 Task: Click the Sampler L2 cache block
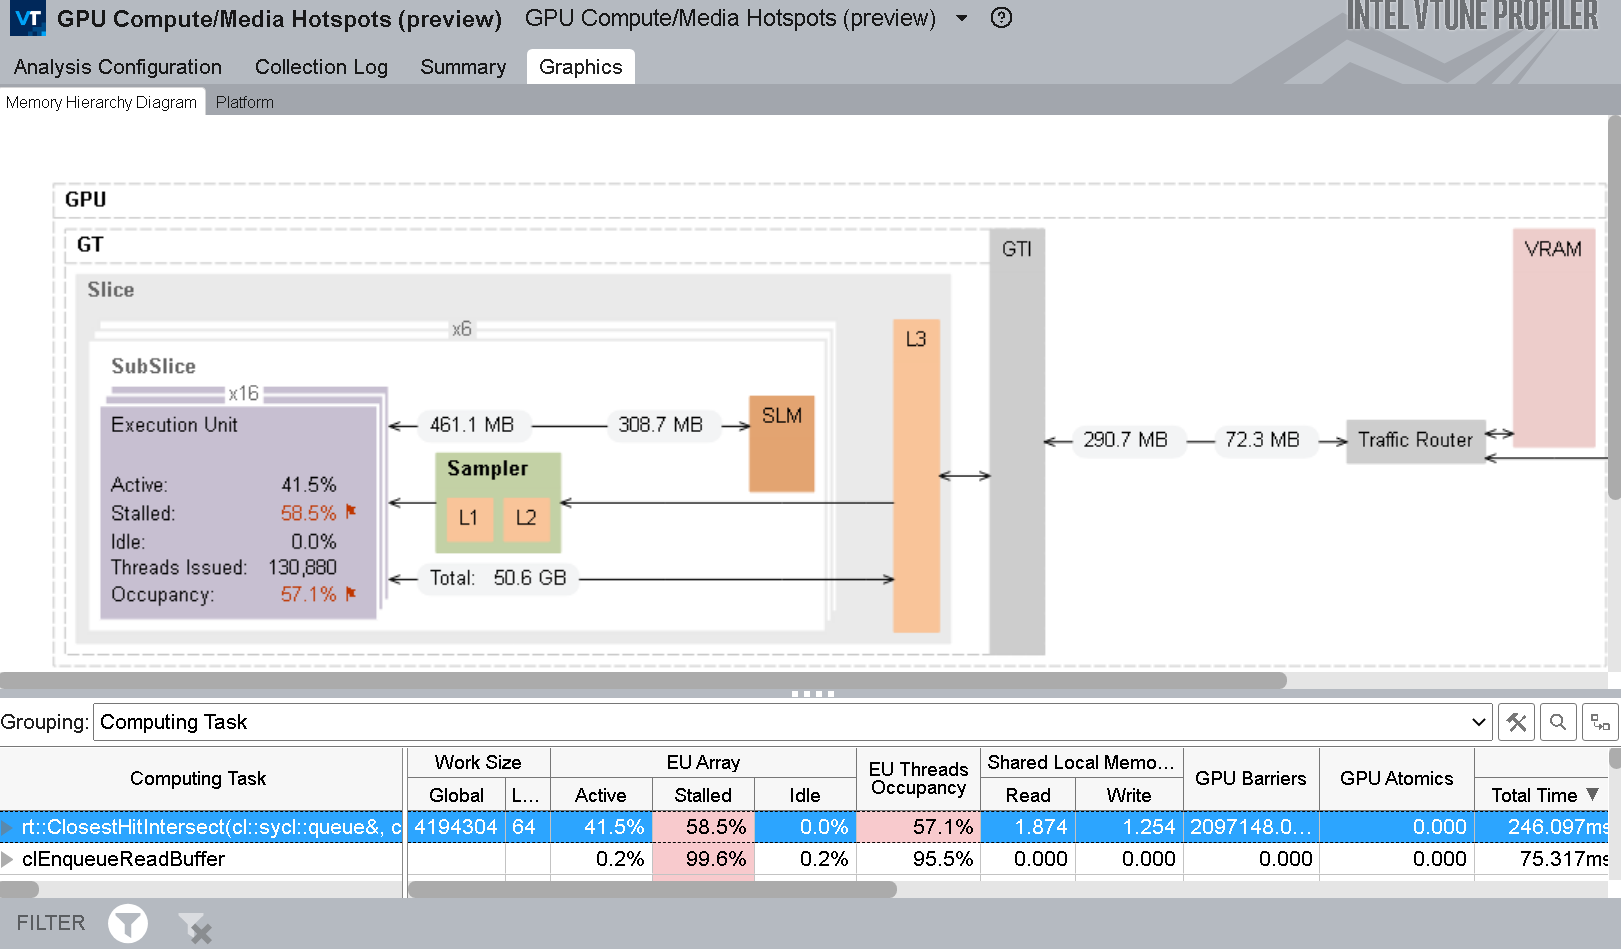click(x=527, y=518)
